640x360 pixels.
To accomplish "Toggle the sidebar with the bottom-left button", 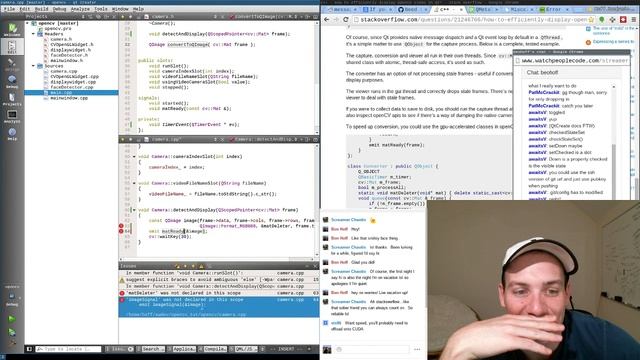I will (x=29, y=349).
